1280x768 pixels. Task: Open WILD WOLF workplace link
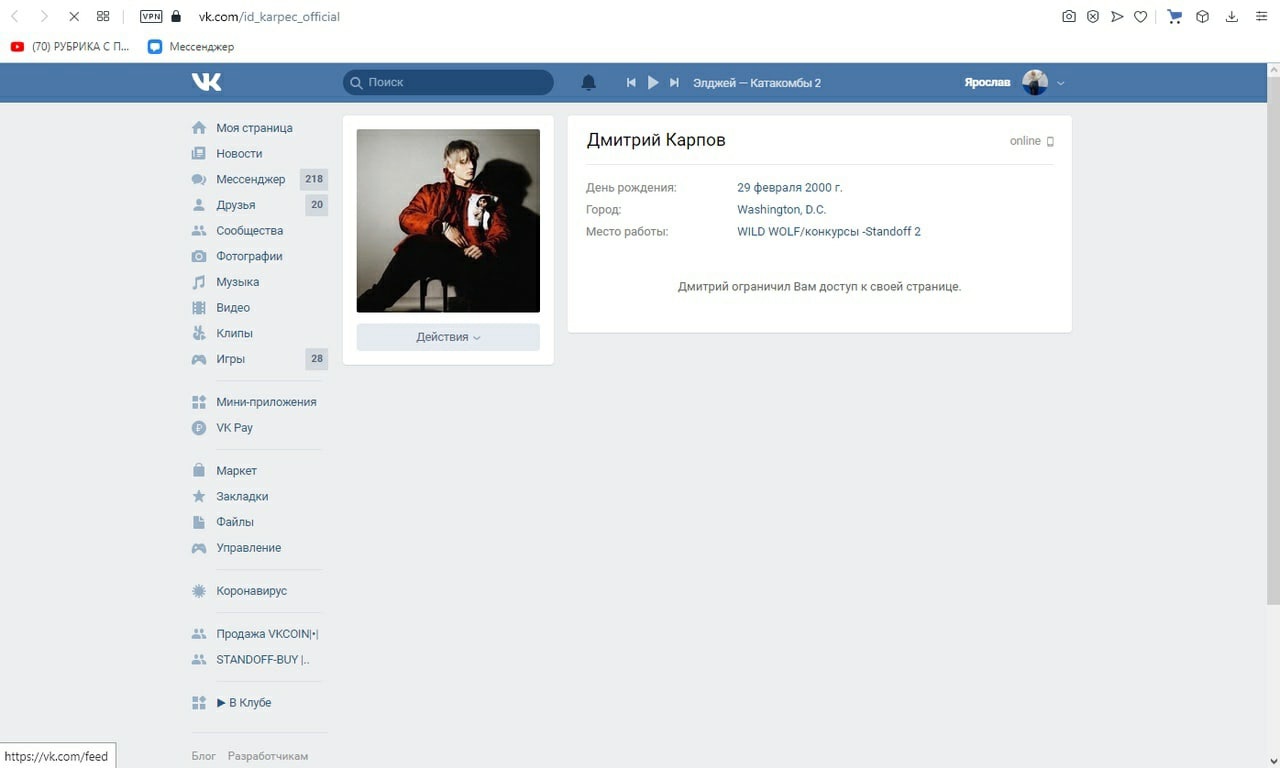click(828, 232)
